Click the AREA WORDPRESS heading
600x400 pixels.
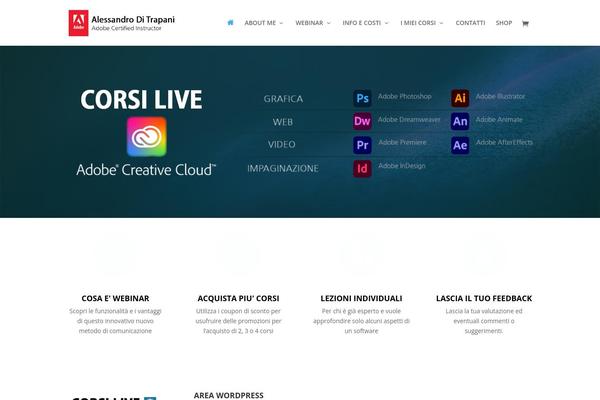228,395
